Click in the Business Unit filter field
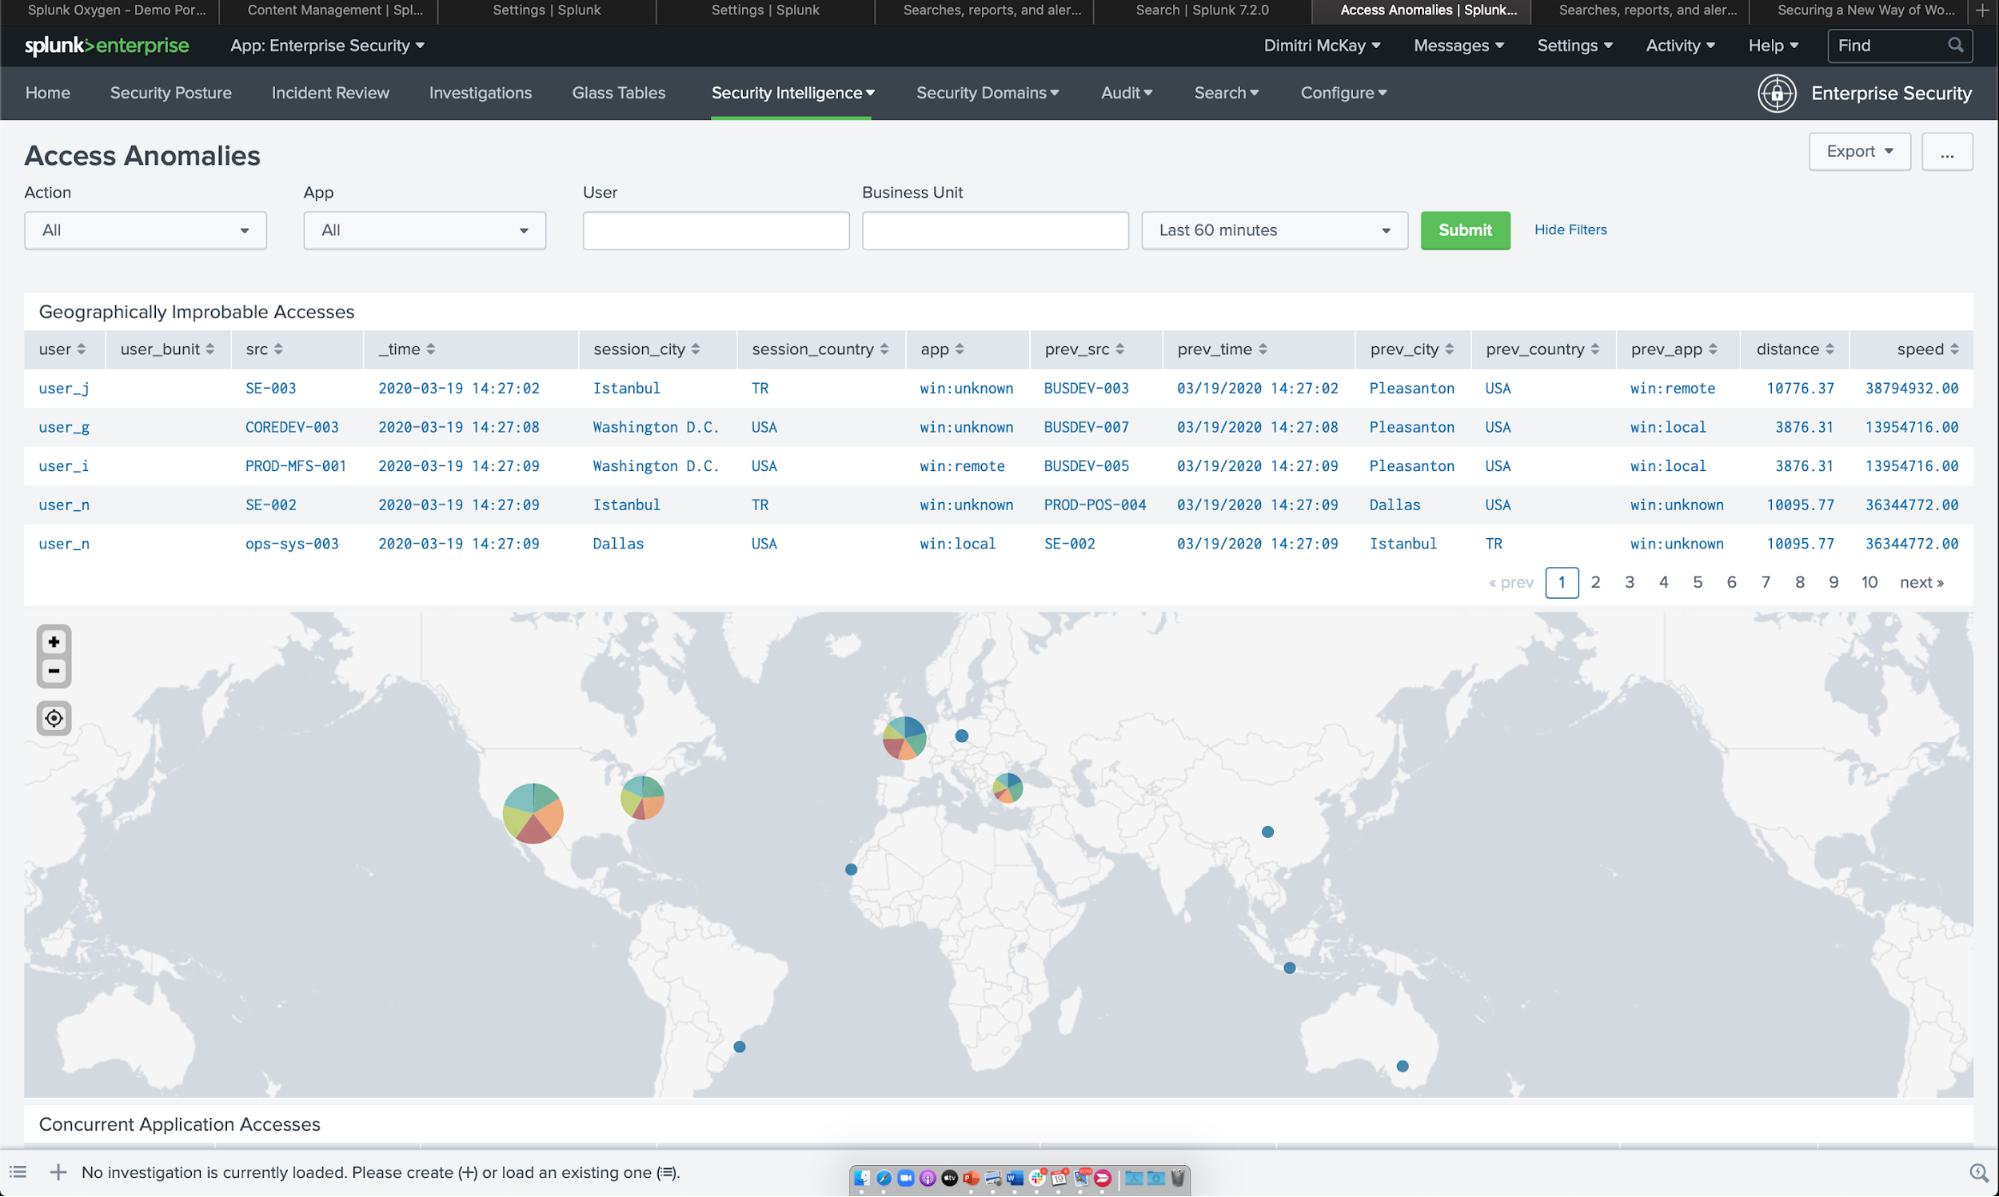Viewport: 1999px width, 1197px height. pos(995,230)
